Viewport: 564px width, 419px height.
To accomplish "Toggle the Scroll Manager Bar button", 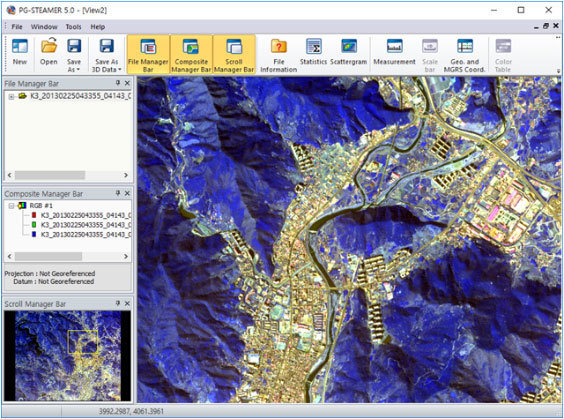I will tap(234, 55).
